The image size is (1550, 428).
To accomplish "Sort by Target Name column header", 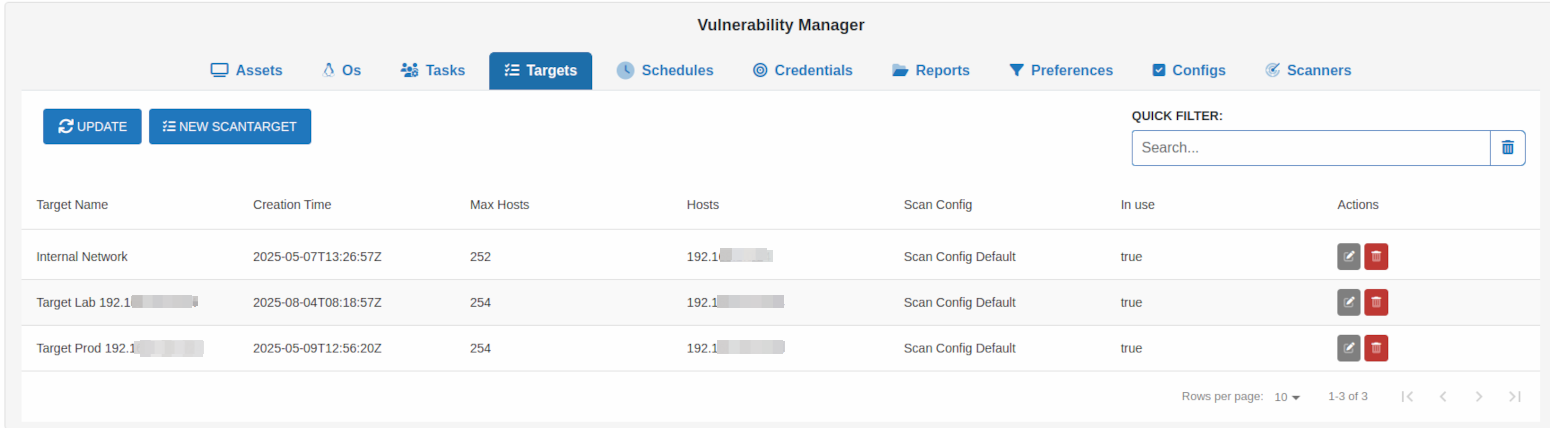I will tap(72, 205).
